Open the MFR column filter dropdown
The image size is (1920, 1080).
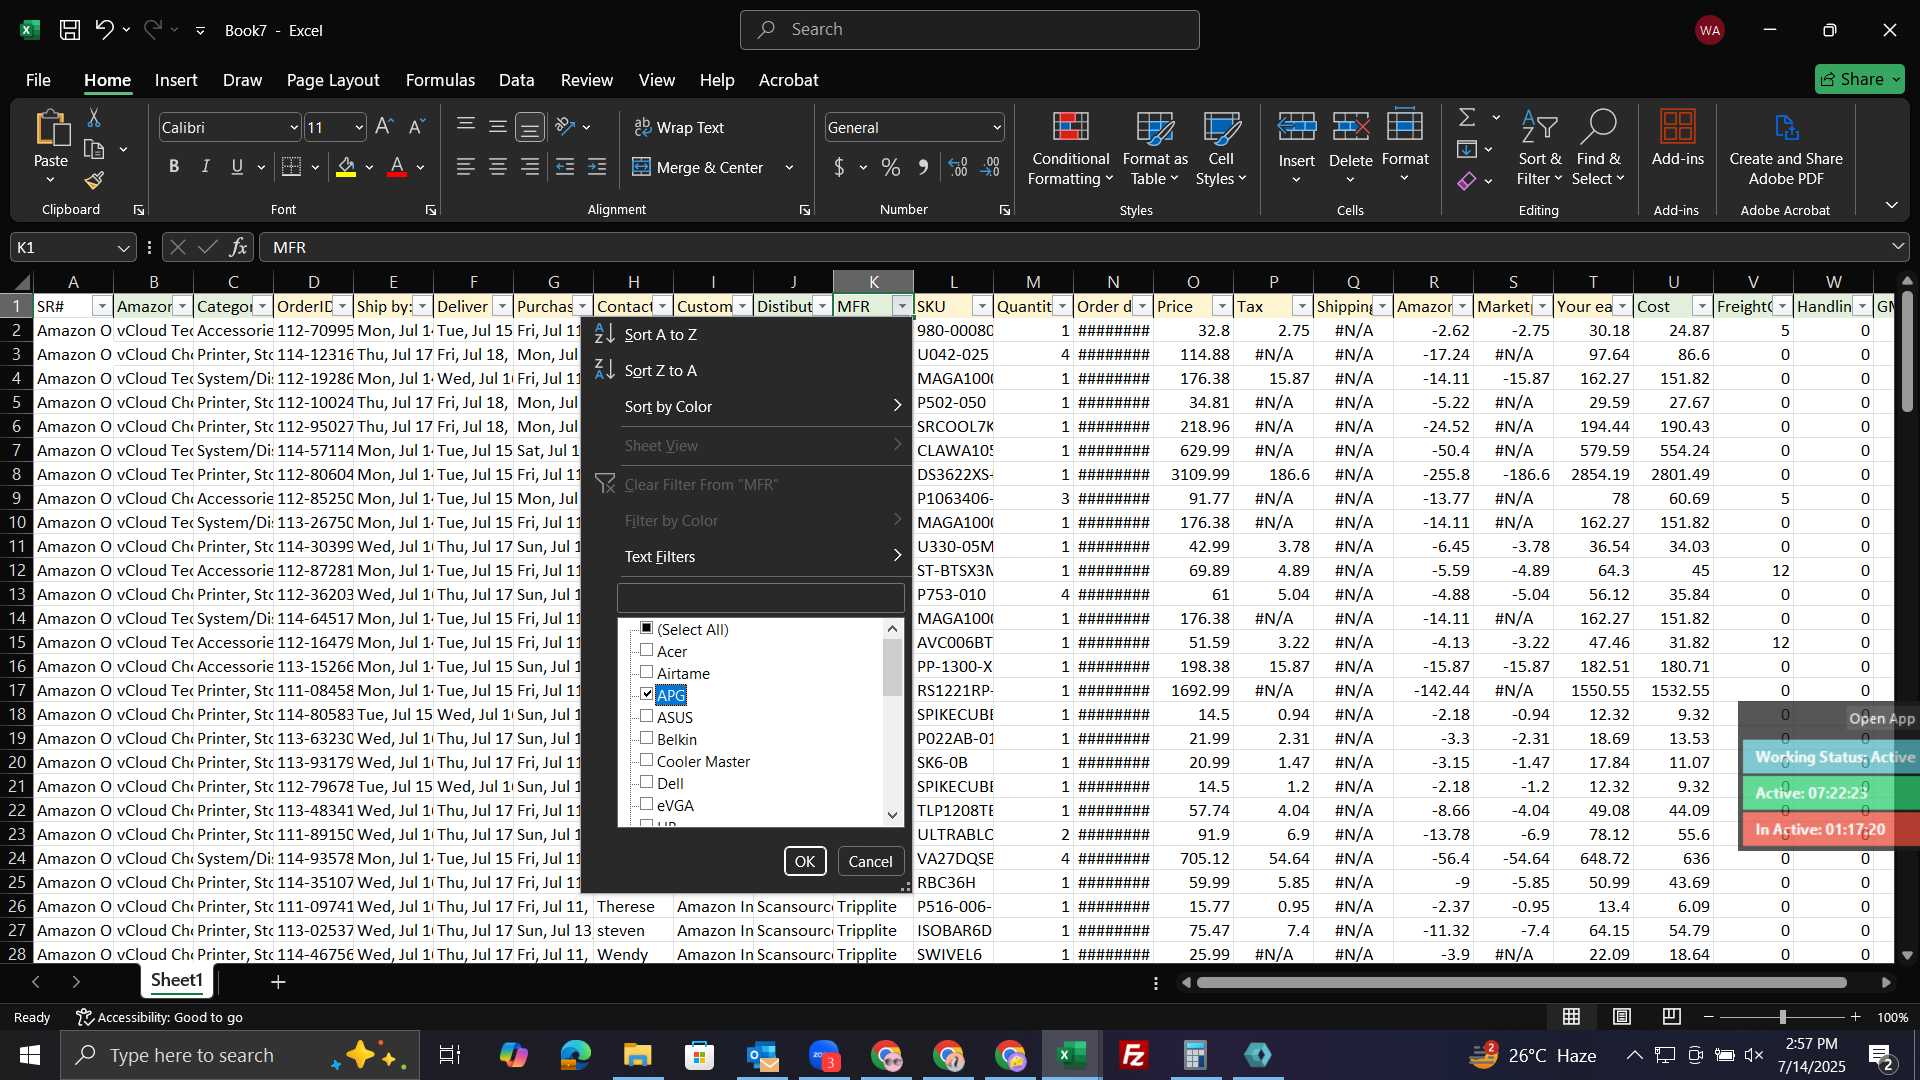pyautogui.click(x=902, y=306)
